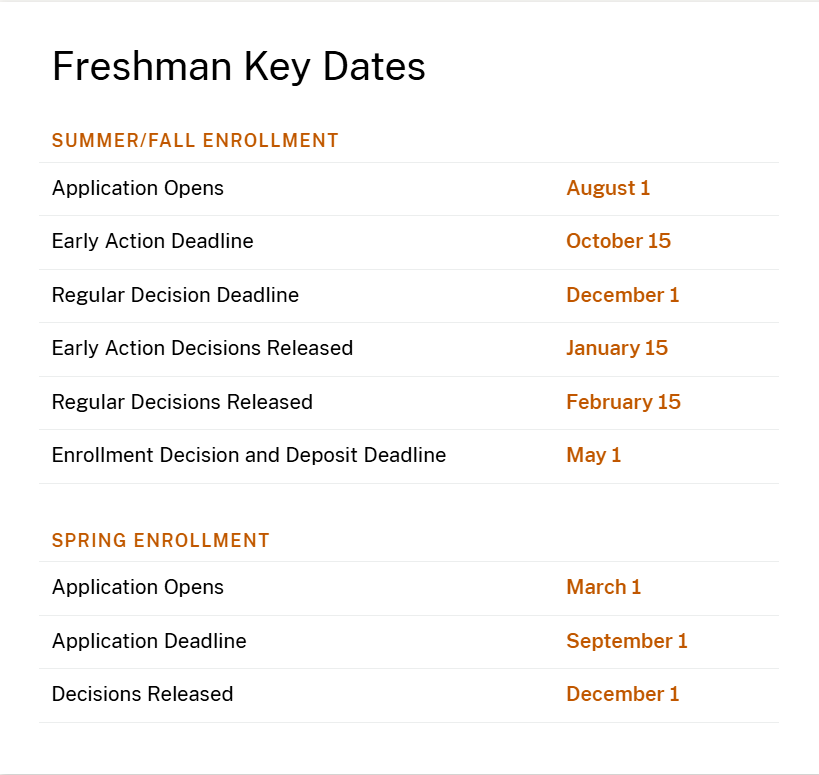Select the Summer/Fall Enrollment section header

tap(195, 141)
